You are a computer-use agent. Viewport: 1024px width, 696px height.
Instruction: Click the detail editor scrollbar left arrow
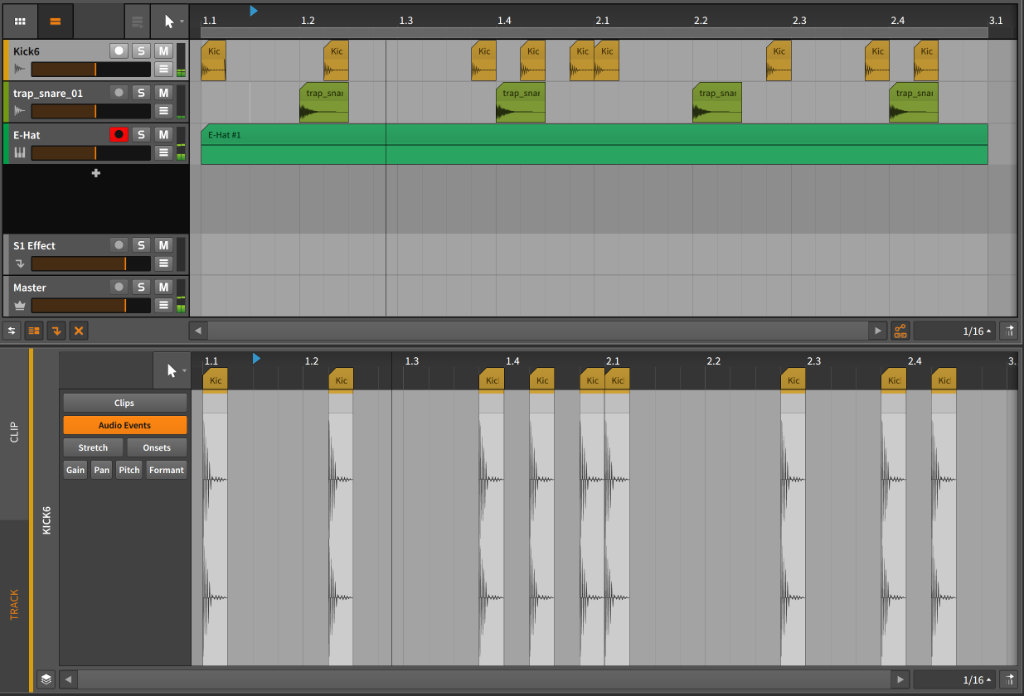pos(68,680)
